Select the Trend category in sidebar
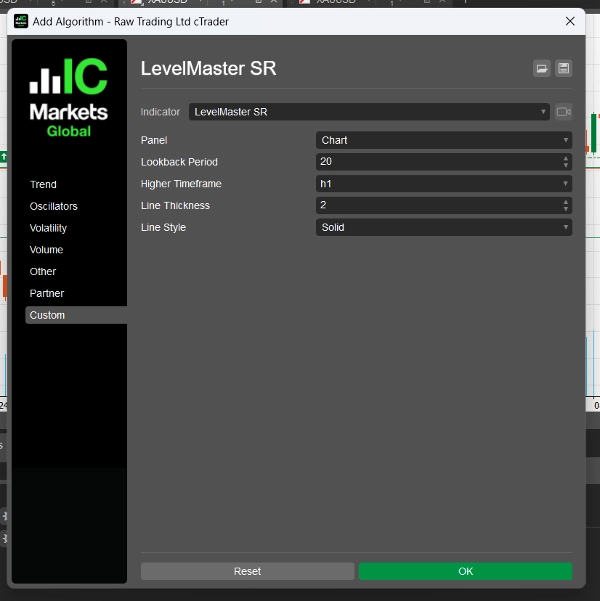Screen dimensions: 600x601 click(44, 184)
